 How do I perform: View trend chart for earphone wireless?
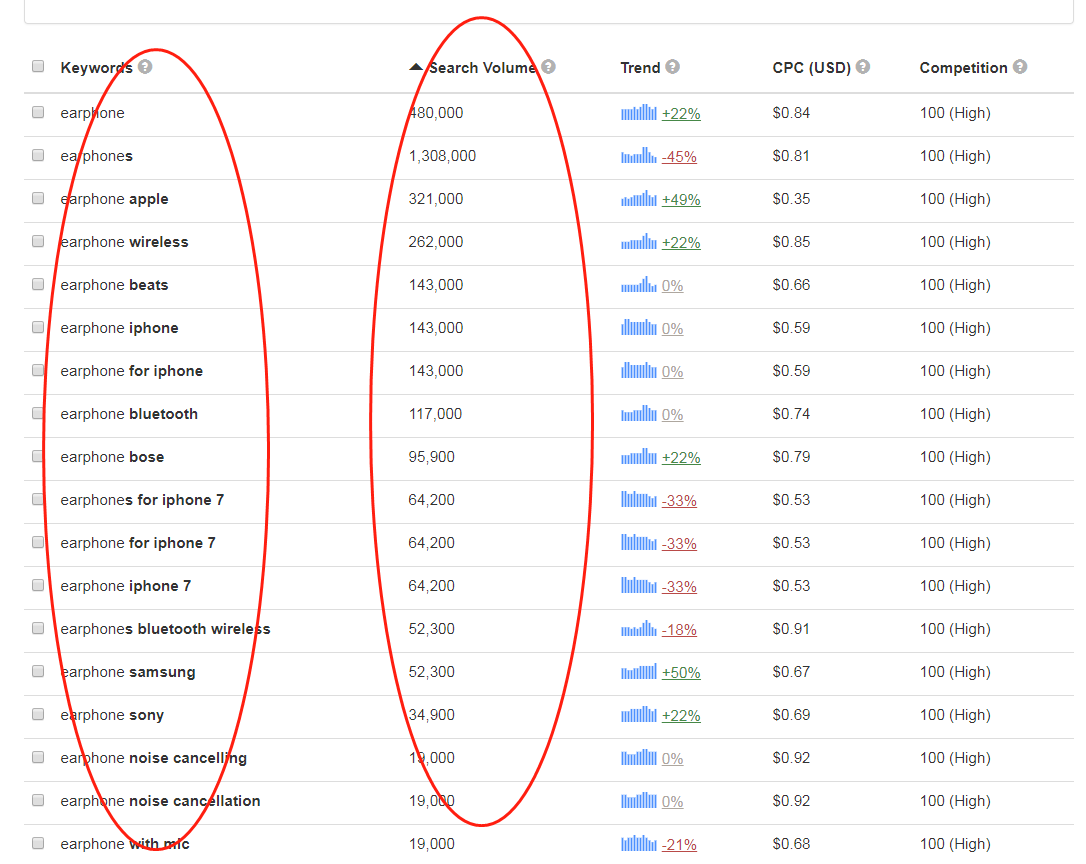(639, 241)
